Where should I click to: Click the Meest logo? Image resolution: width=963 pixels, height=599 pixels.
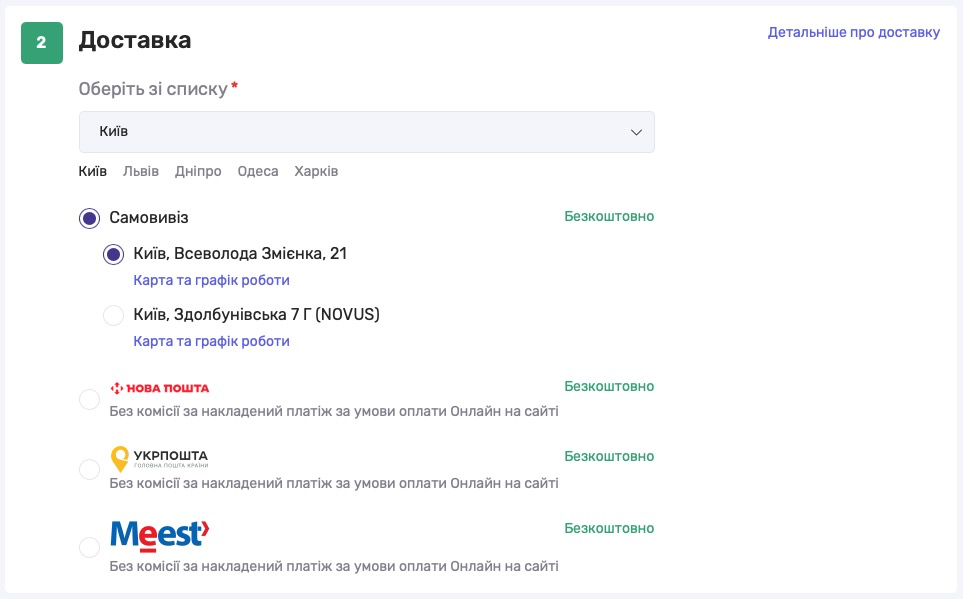pyautogui.click(x=159, y=534)
